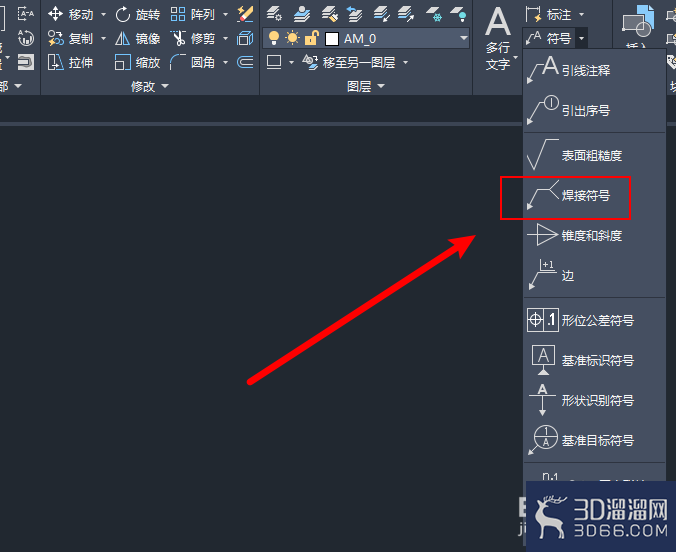Screen dimensions: 676x552
Task: Open the 移动 dropdown arrow
Action: coord(103,15)
